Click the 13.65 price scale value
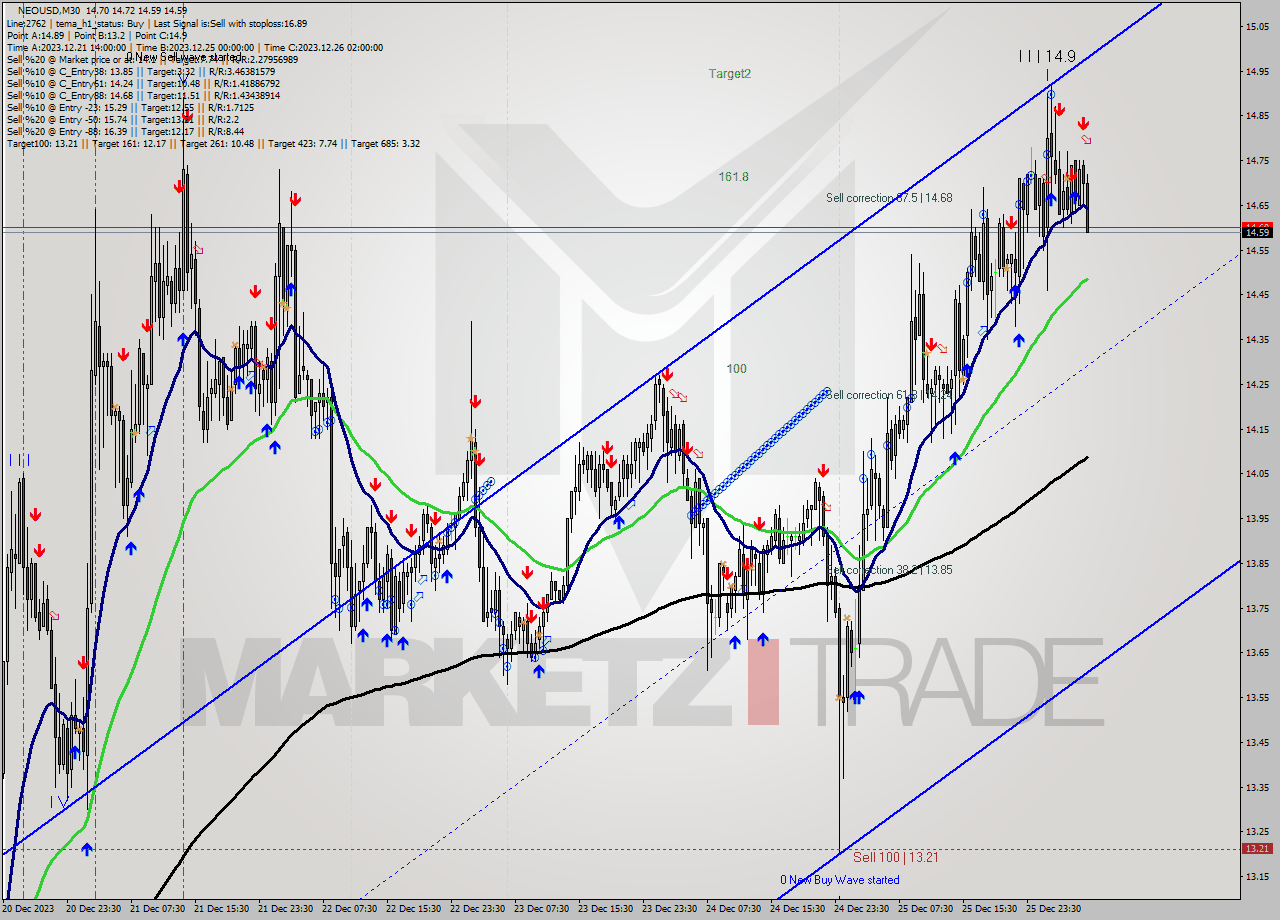Screen dimensions: 1280x920 click(1257, 652)
